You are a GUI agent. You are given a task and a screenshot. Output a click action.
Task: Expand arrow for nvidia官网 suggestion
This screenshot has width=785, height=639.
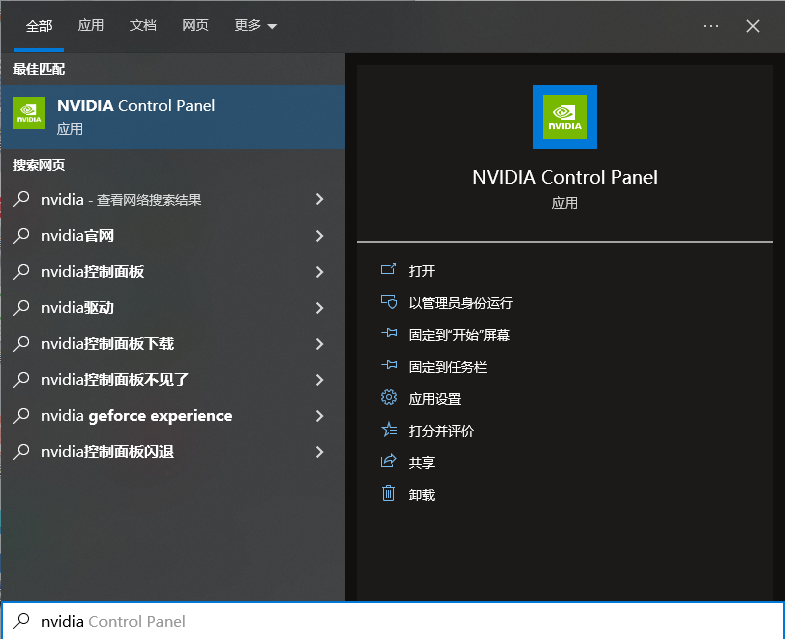coord(320,235)
